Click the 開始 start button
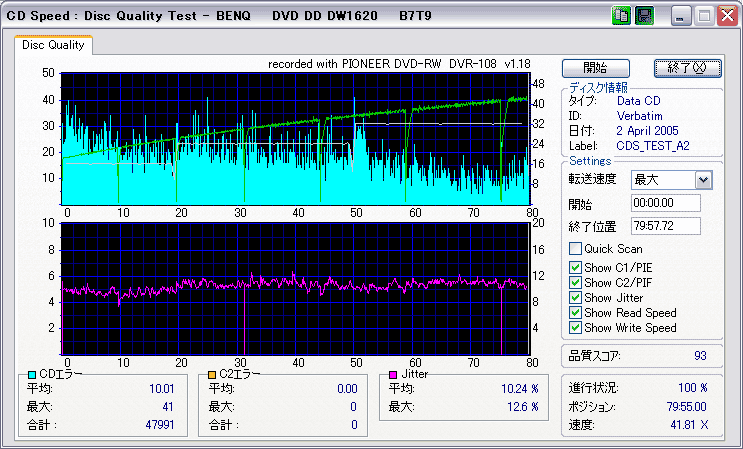Screen dimensions: 743x449 click(596, 68)
